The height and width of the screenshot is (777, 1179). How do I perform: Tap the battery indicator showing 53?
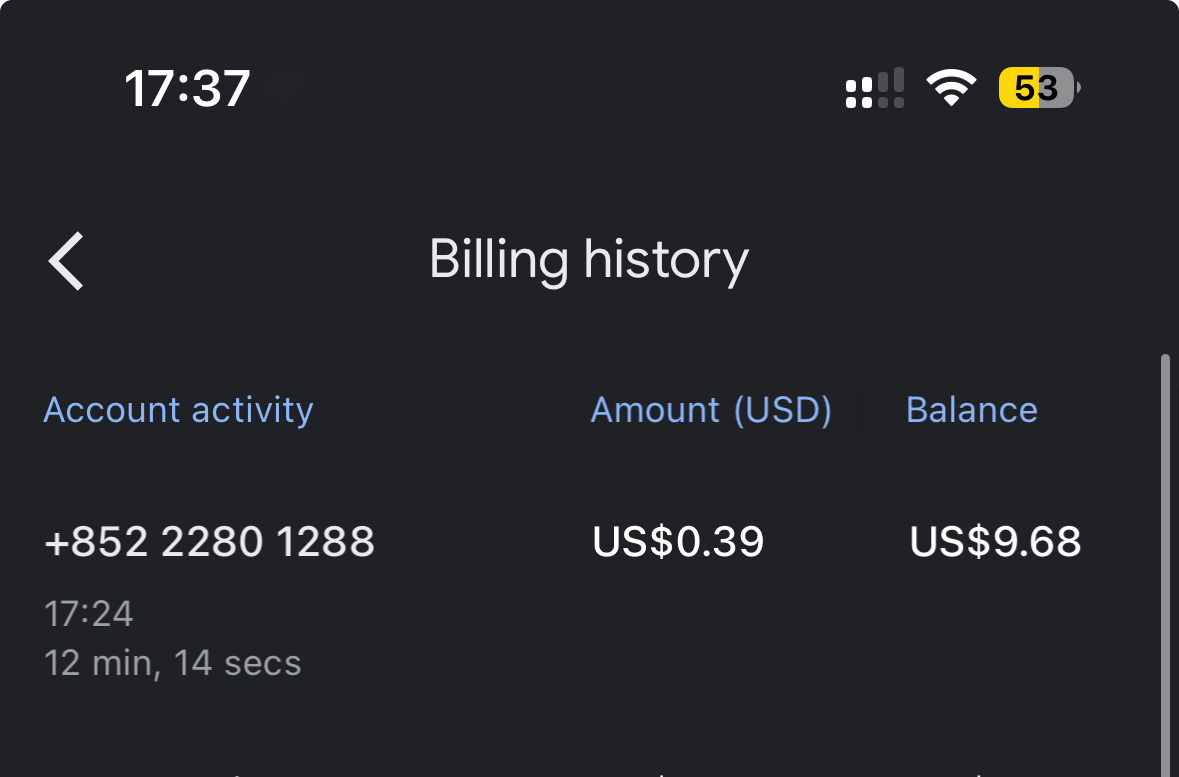1039,88
